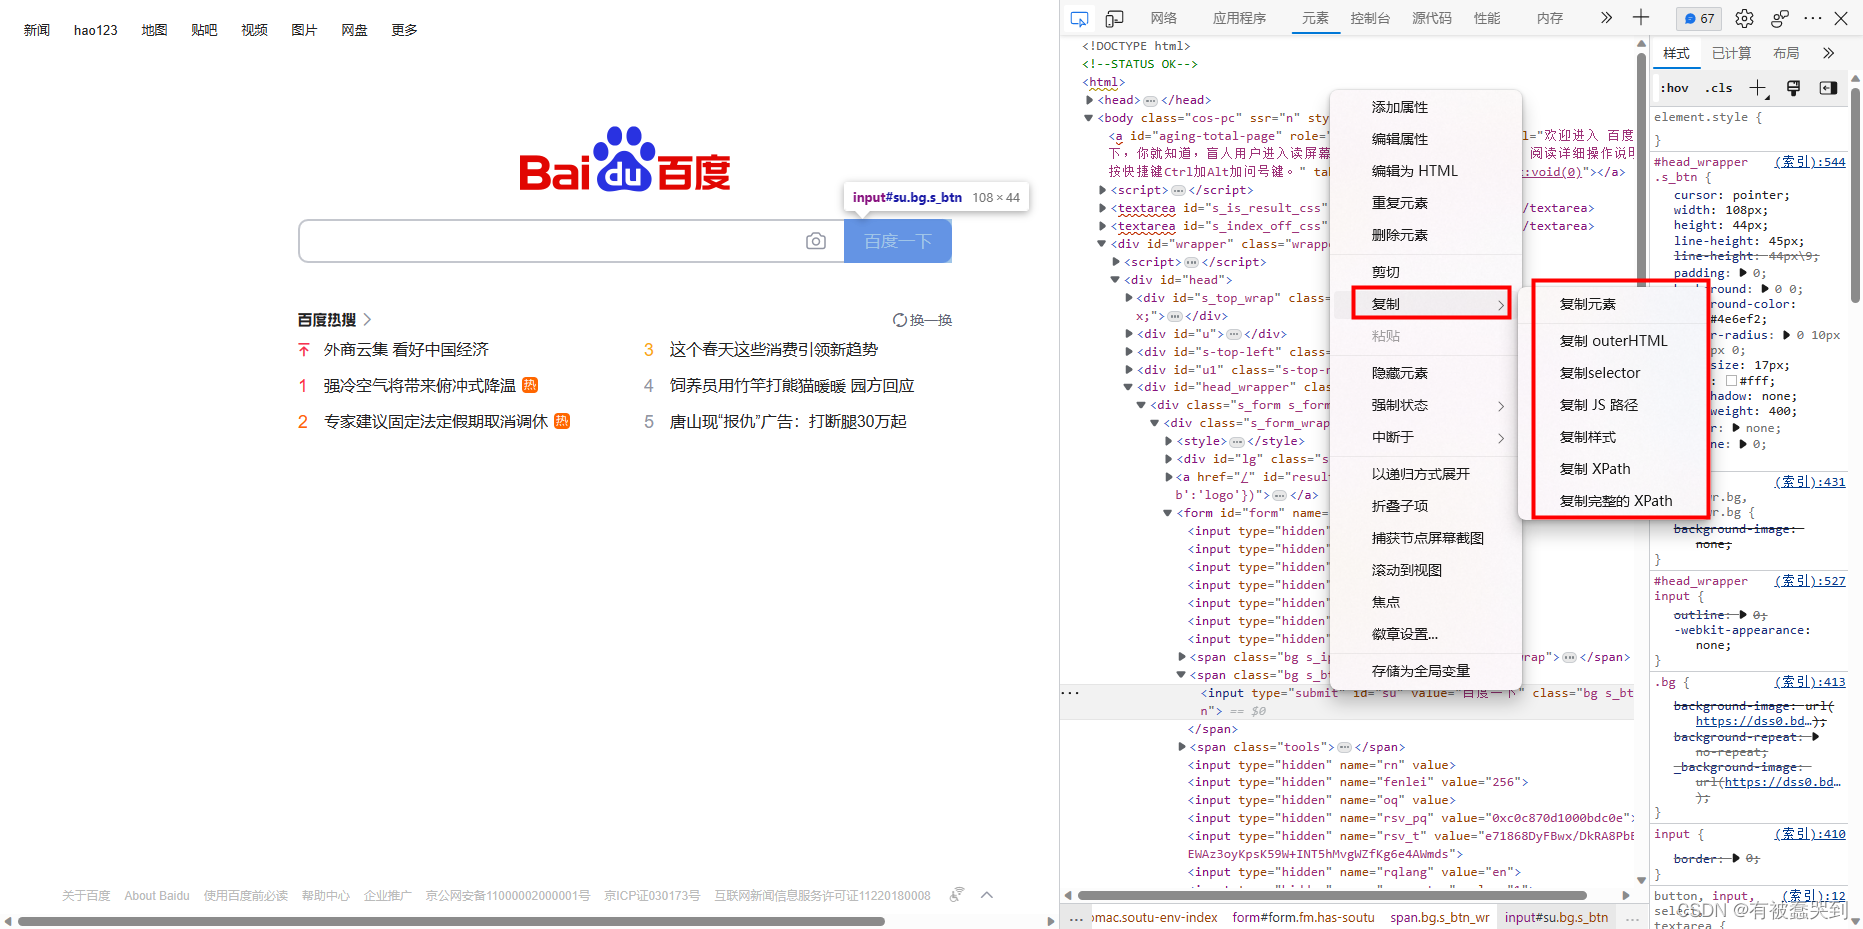This screenshot has height=929, width=1863.
Task: Open the 新闻 top link
Action: pos(37,30)
